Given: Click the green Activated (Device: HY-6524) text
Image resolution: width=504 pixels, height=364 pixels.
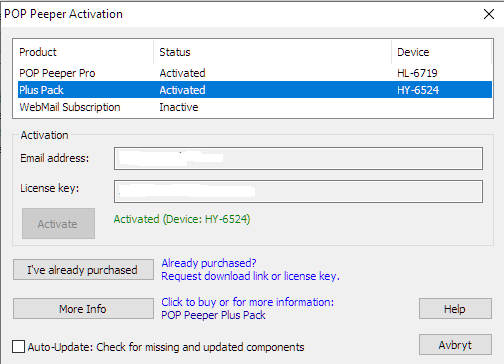Looking at the screenshot, I should 182,219.
